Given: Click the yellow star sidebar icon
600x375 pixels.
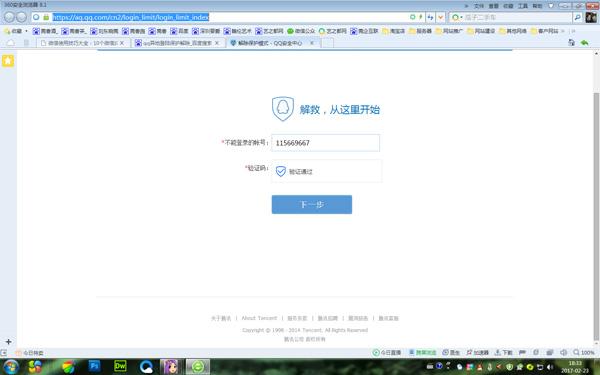Looking at the screenshot, I should pos(8,61).
